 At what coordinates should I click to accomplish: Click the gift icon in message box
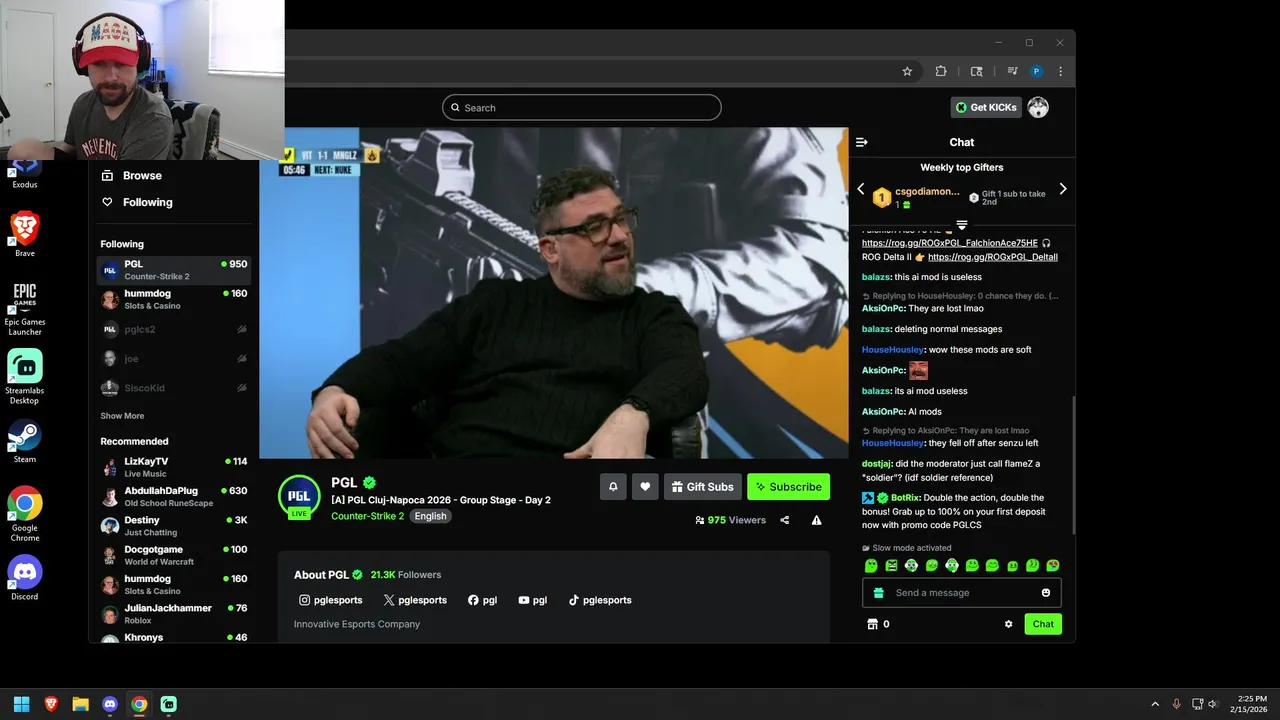tap(879, 593)
